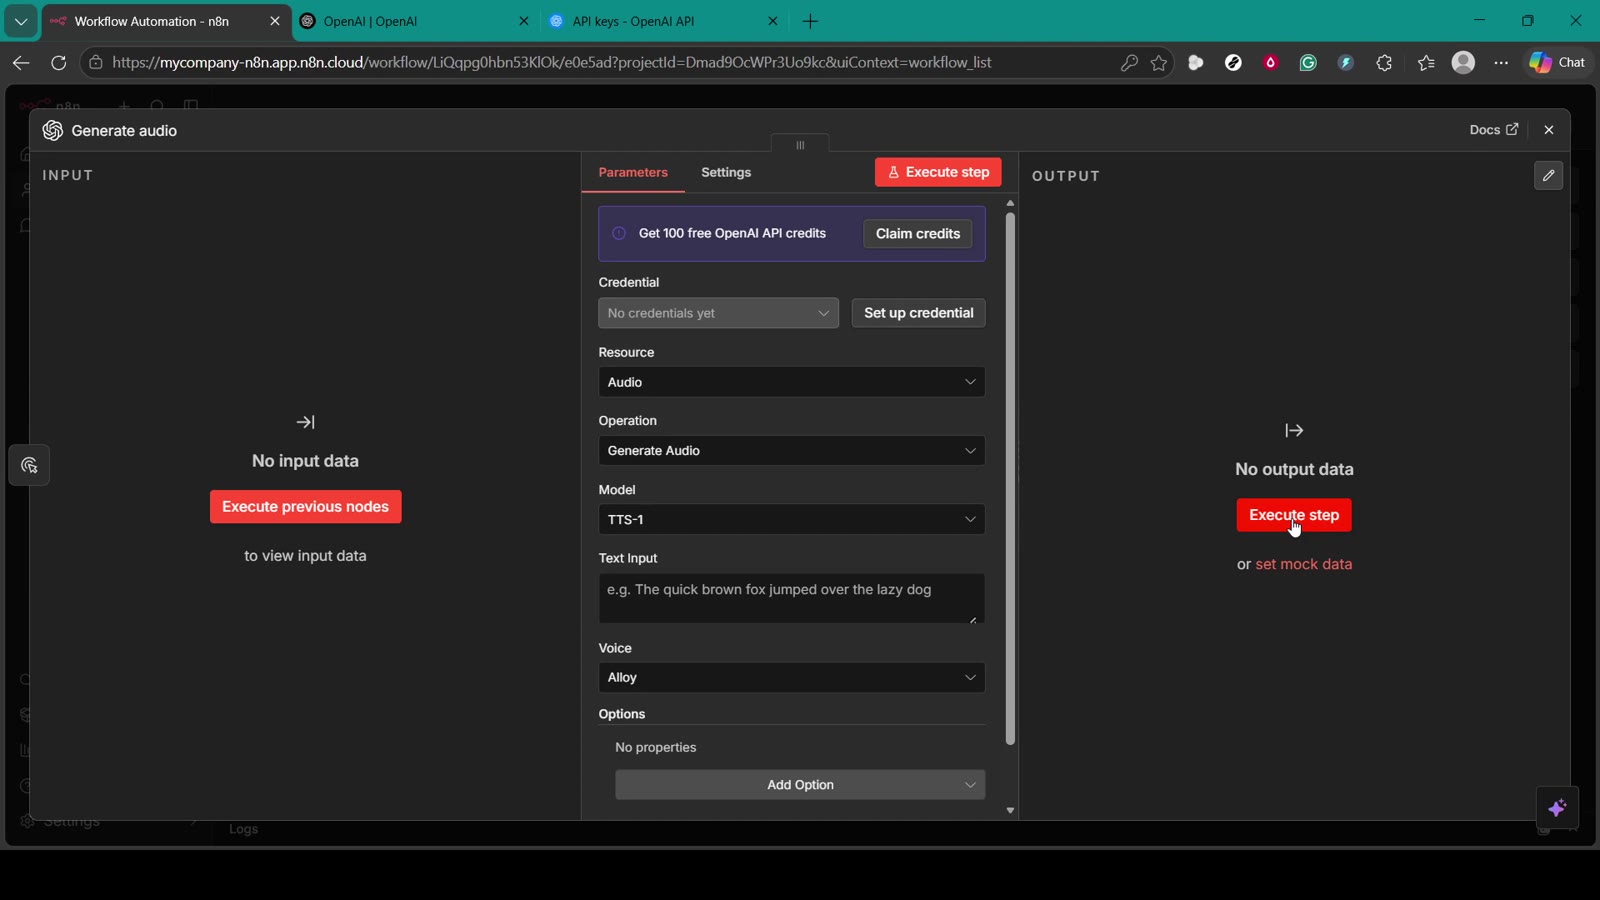This screenshot has height=900, width=1600.
Task: Click Execute step in the output panel
Action: (x=1294, y=515)
